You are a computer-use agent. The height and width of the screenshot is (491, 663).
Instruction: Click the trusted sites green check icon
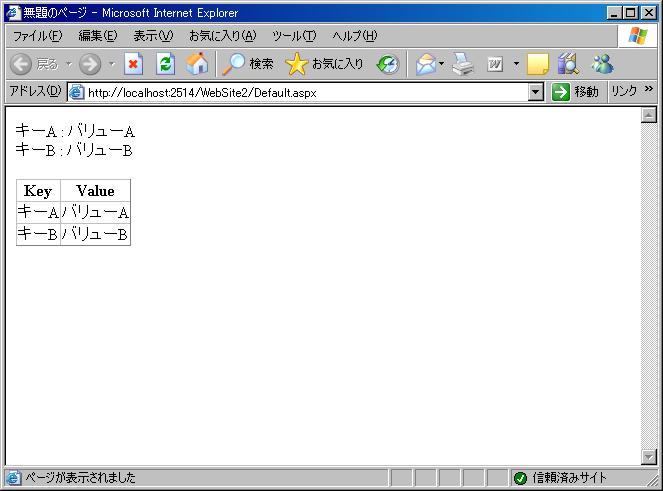[x=520, y=478]
